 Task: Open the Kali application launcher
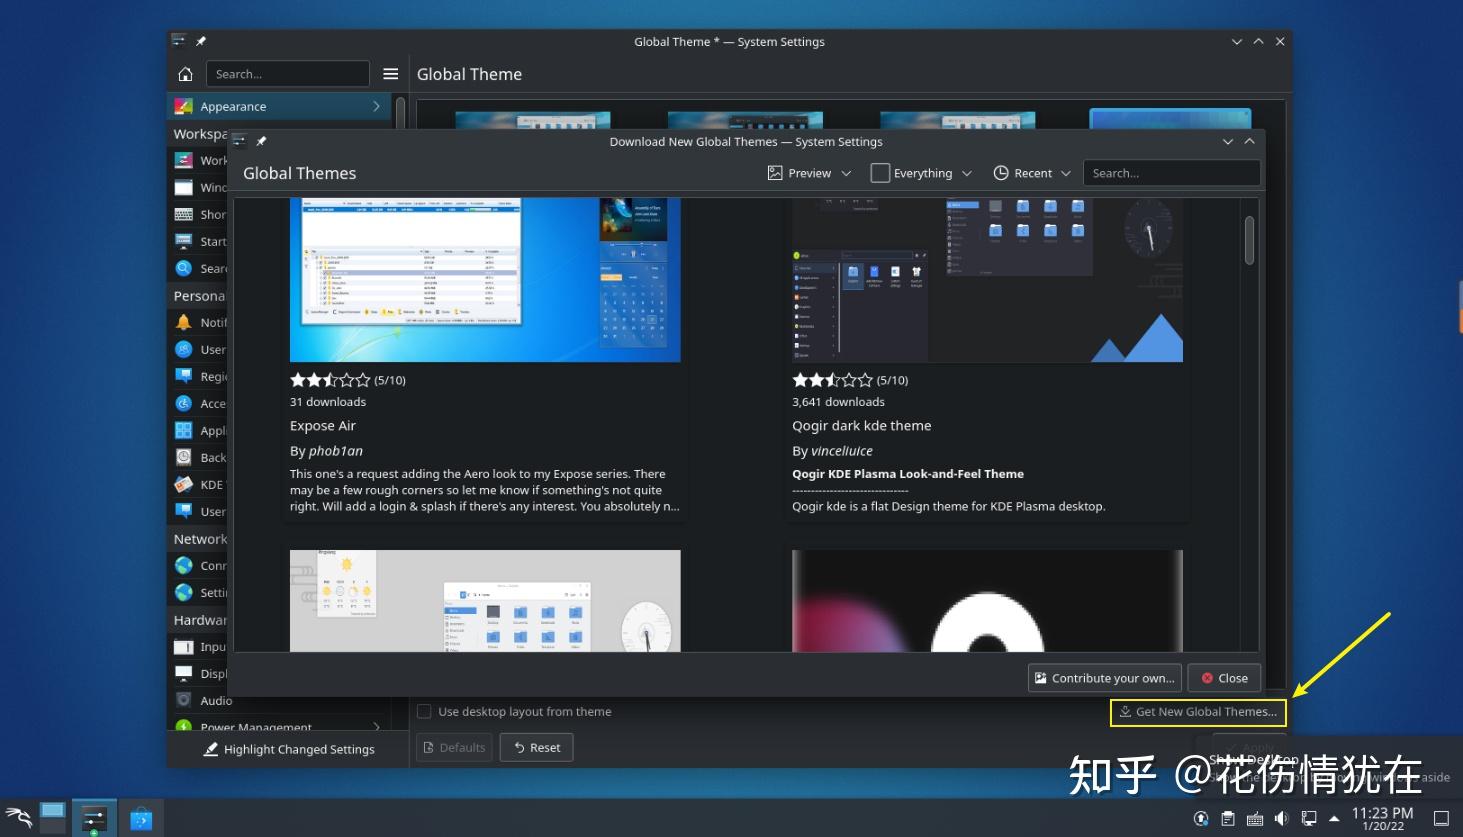(19, 817)
